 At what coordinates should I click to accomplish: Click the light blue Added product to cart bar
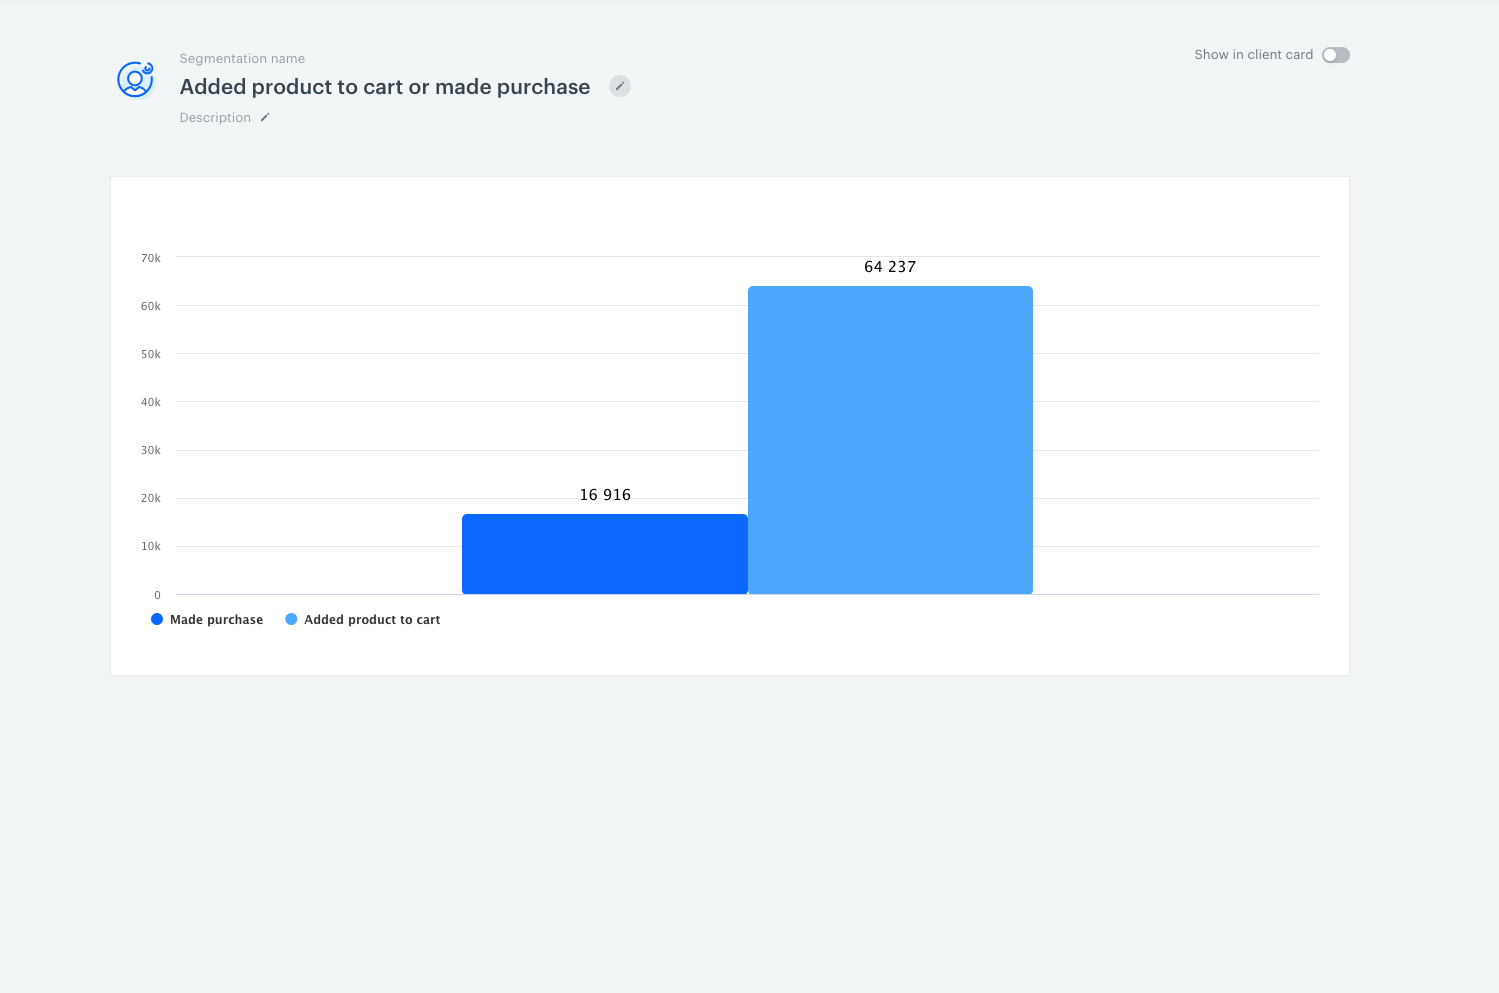[890, 440]
